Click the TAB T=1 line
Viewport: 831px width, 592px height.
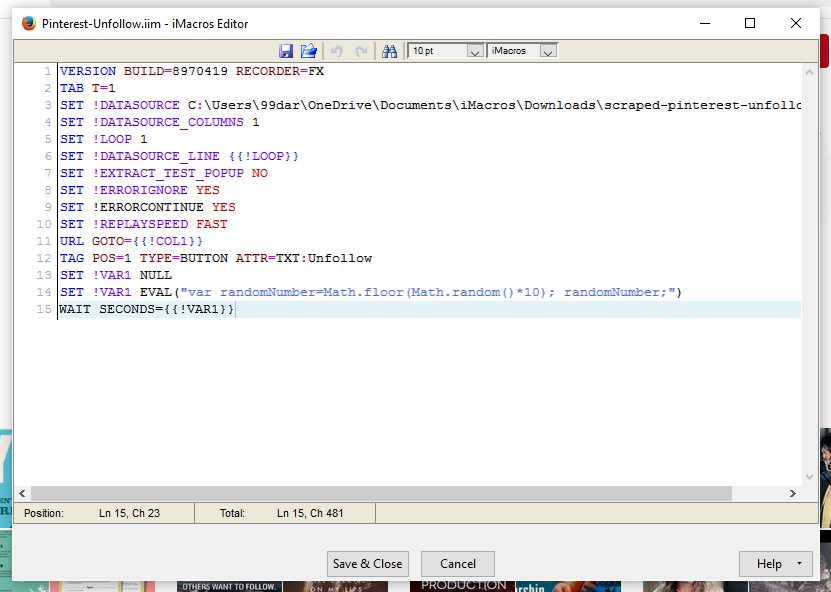[x=87, y=88]
